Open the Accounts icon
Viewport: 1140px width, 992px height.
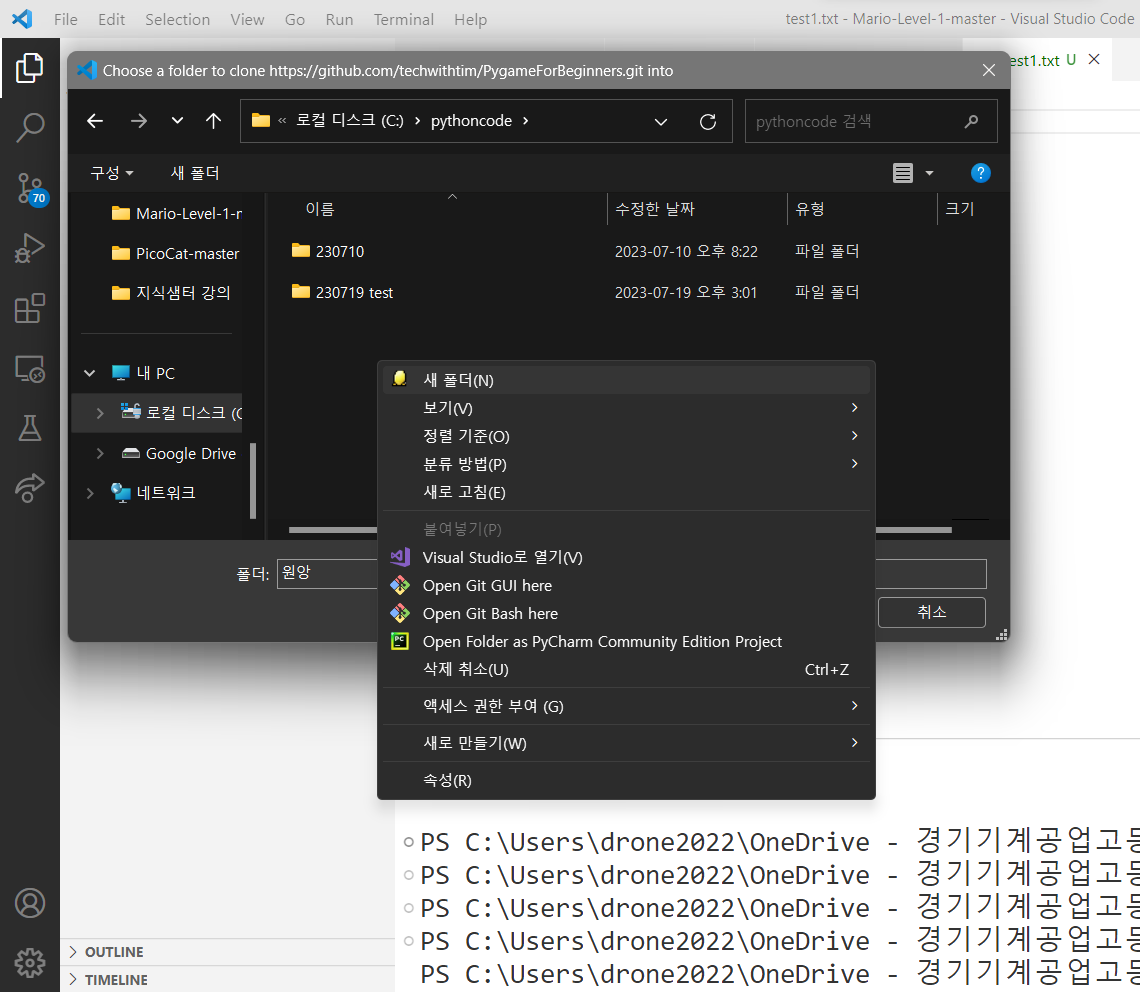(30, 903)
